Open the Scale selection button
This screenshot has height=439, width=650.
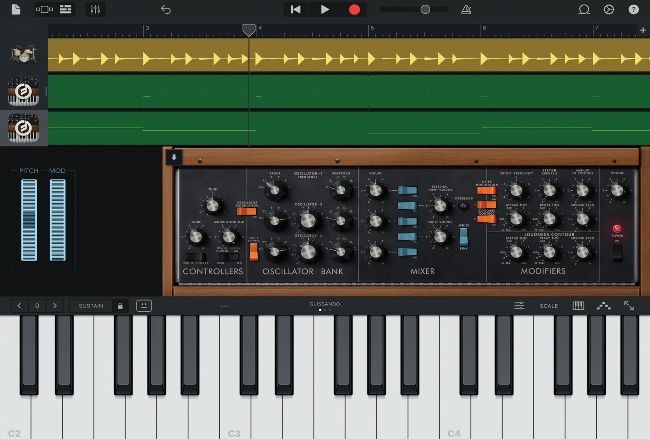pos(548,306)
